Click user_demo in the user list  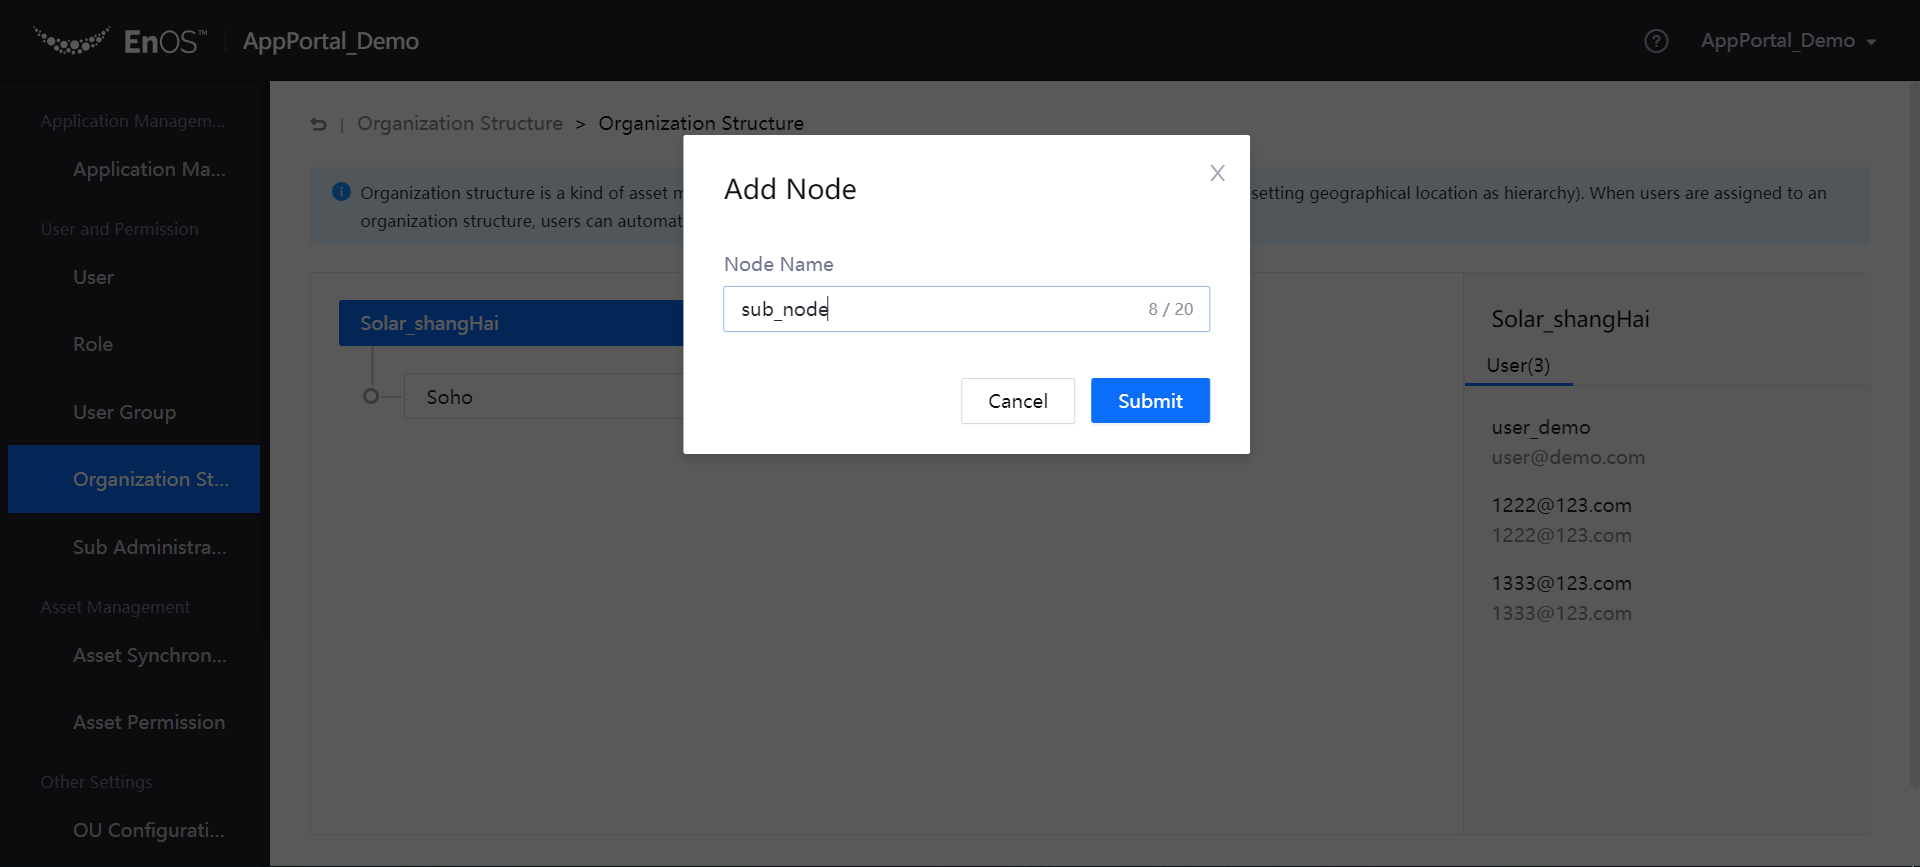1541,427
